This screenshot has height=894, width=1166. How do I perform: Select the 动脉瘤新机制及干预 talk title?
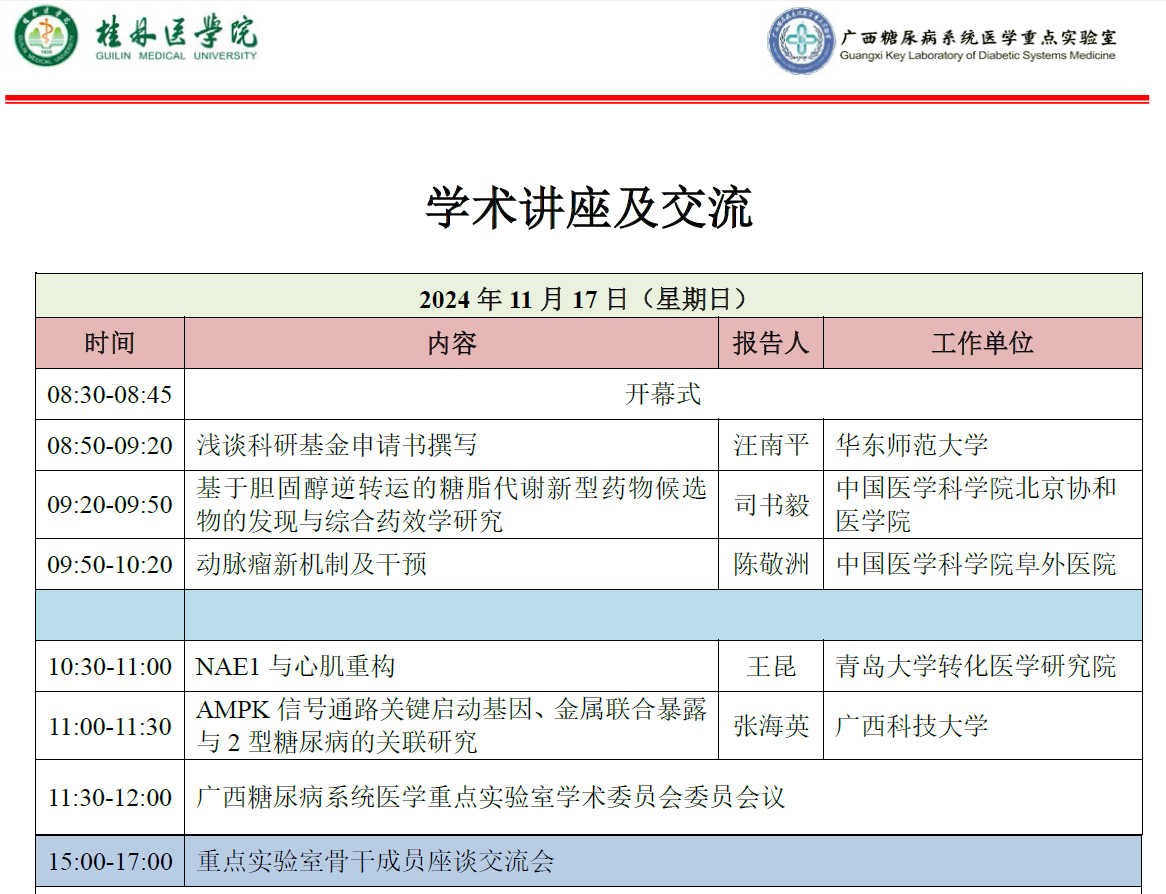312,565
